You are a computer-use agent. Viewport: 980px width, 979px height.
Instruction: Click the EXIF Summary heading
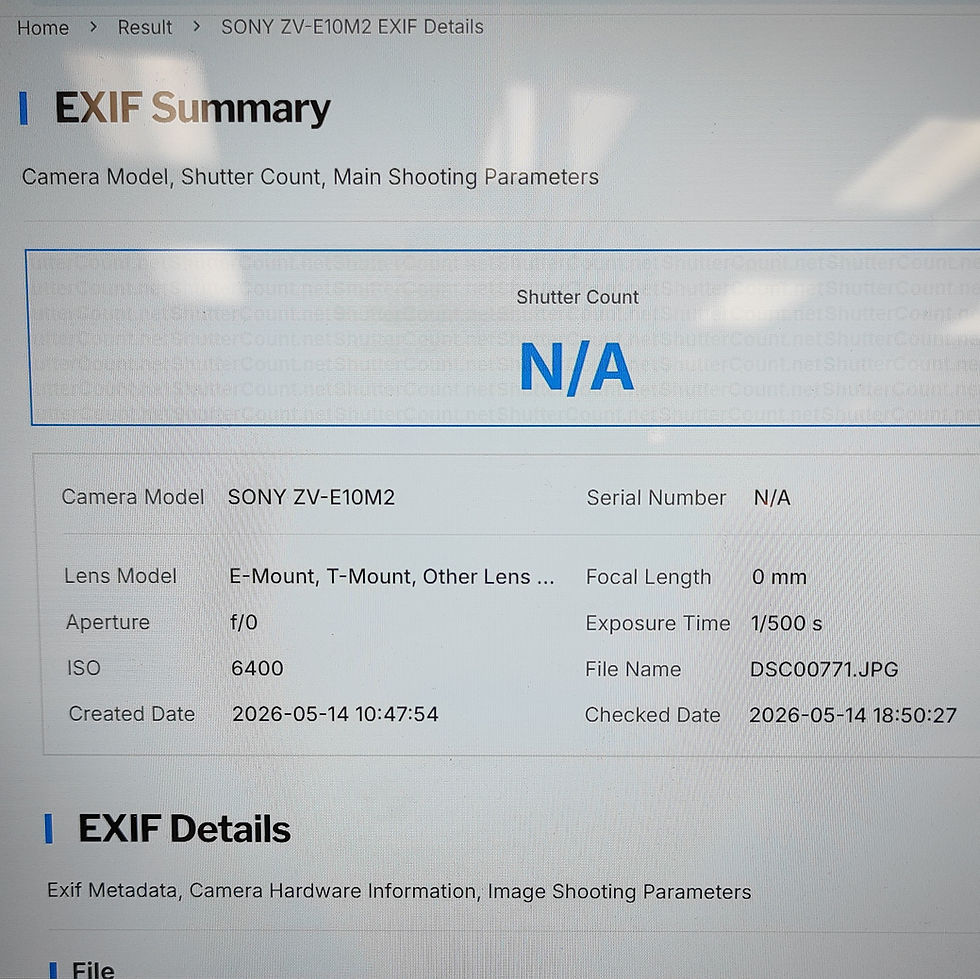click(192, 108)
